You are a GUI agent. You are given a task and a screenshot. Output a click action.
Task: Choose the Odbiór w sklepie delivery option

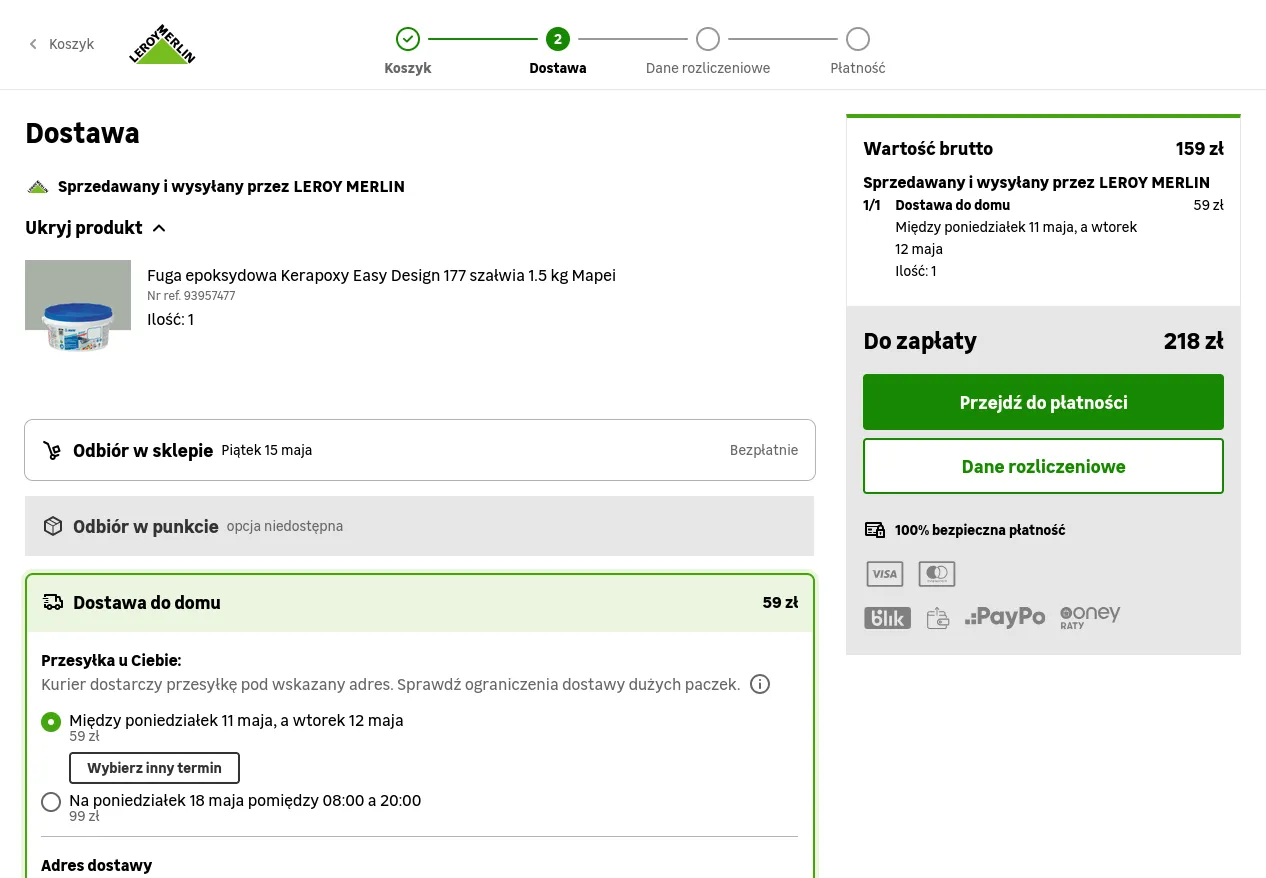pos(420,450)
